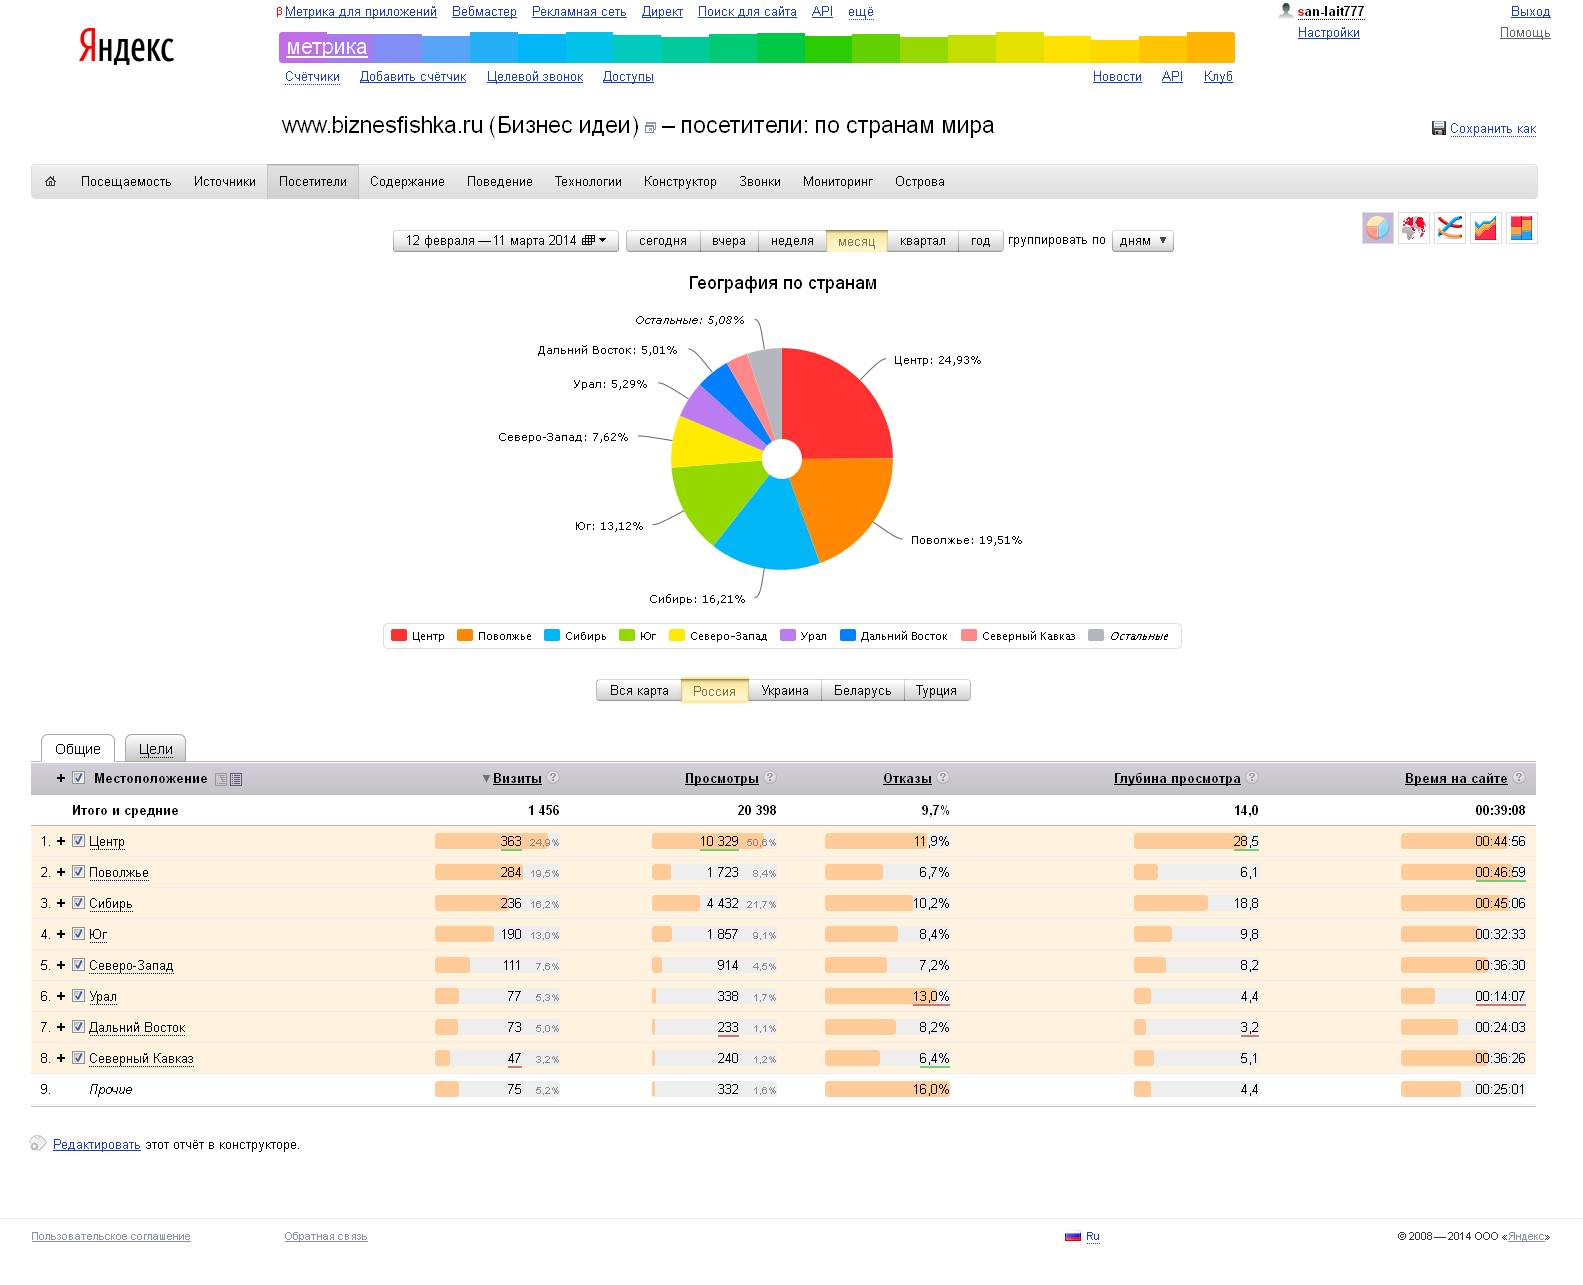
Task: Switch to world map view
Action: coord(1413,228)
